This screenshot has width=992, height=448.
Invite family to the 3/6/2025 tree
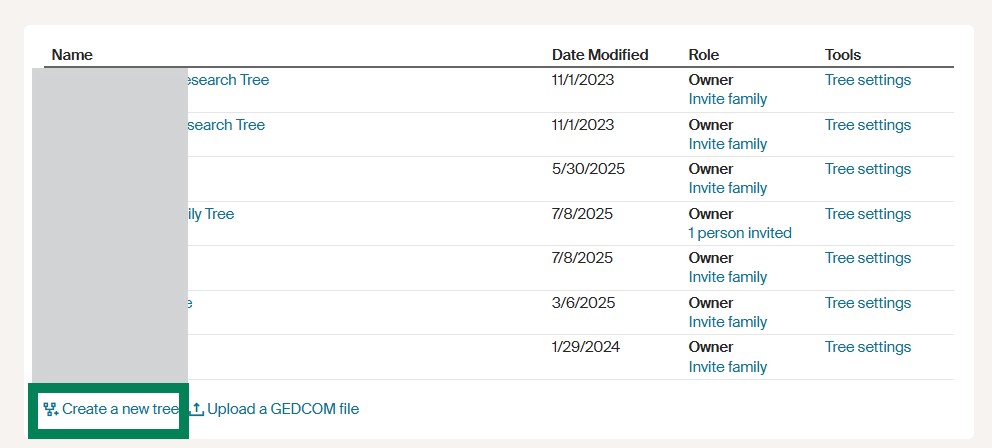tap(727, 322)
